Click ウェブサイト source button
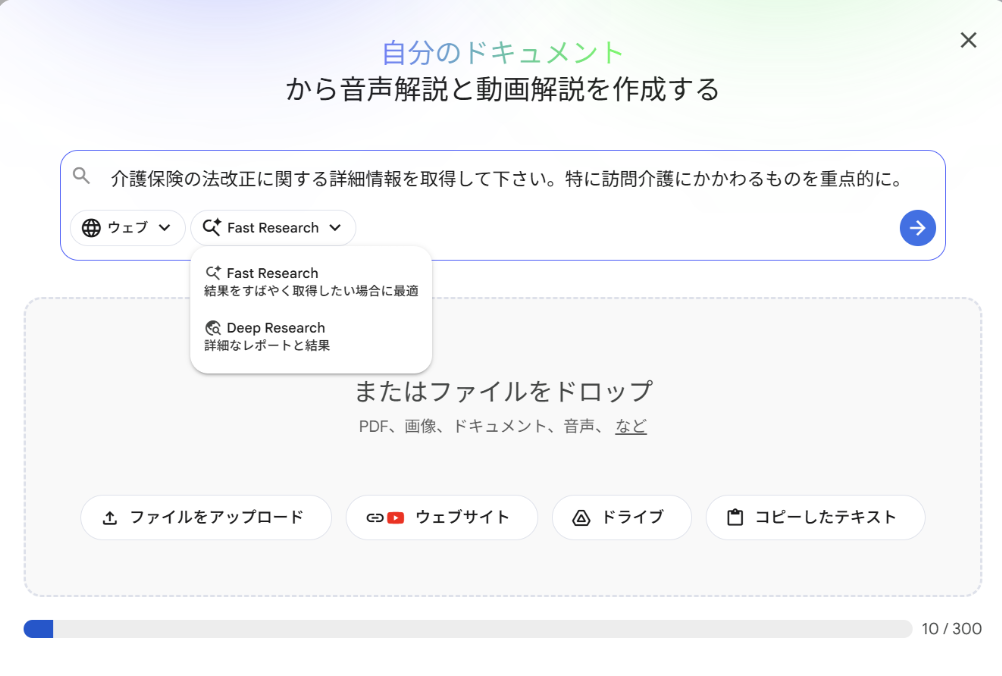 (442, 518)
